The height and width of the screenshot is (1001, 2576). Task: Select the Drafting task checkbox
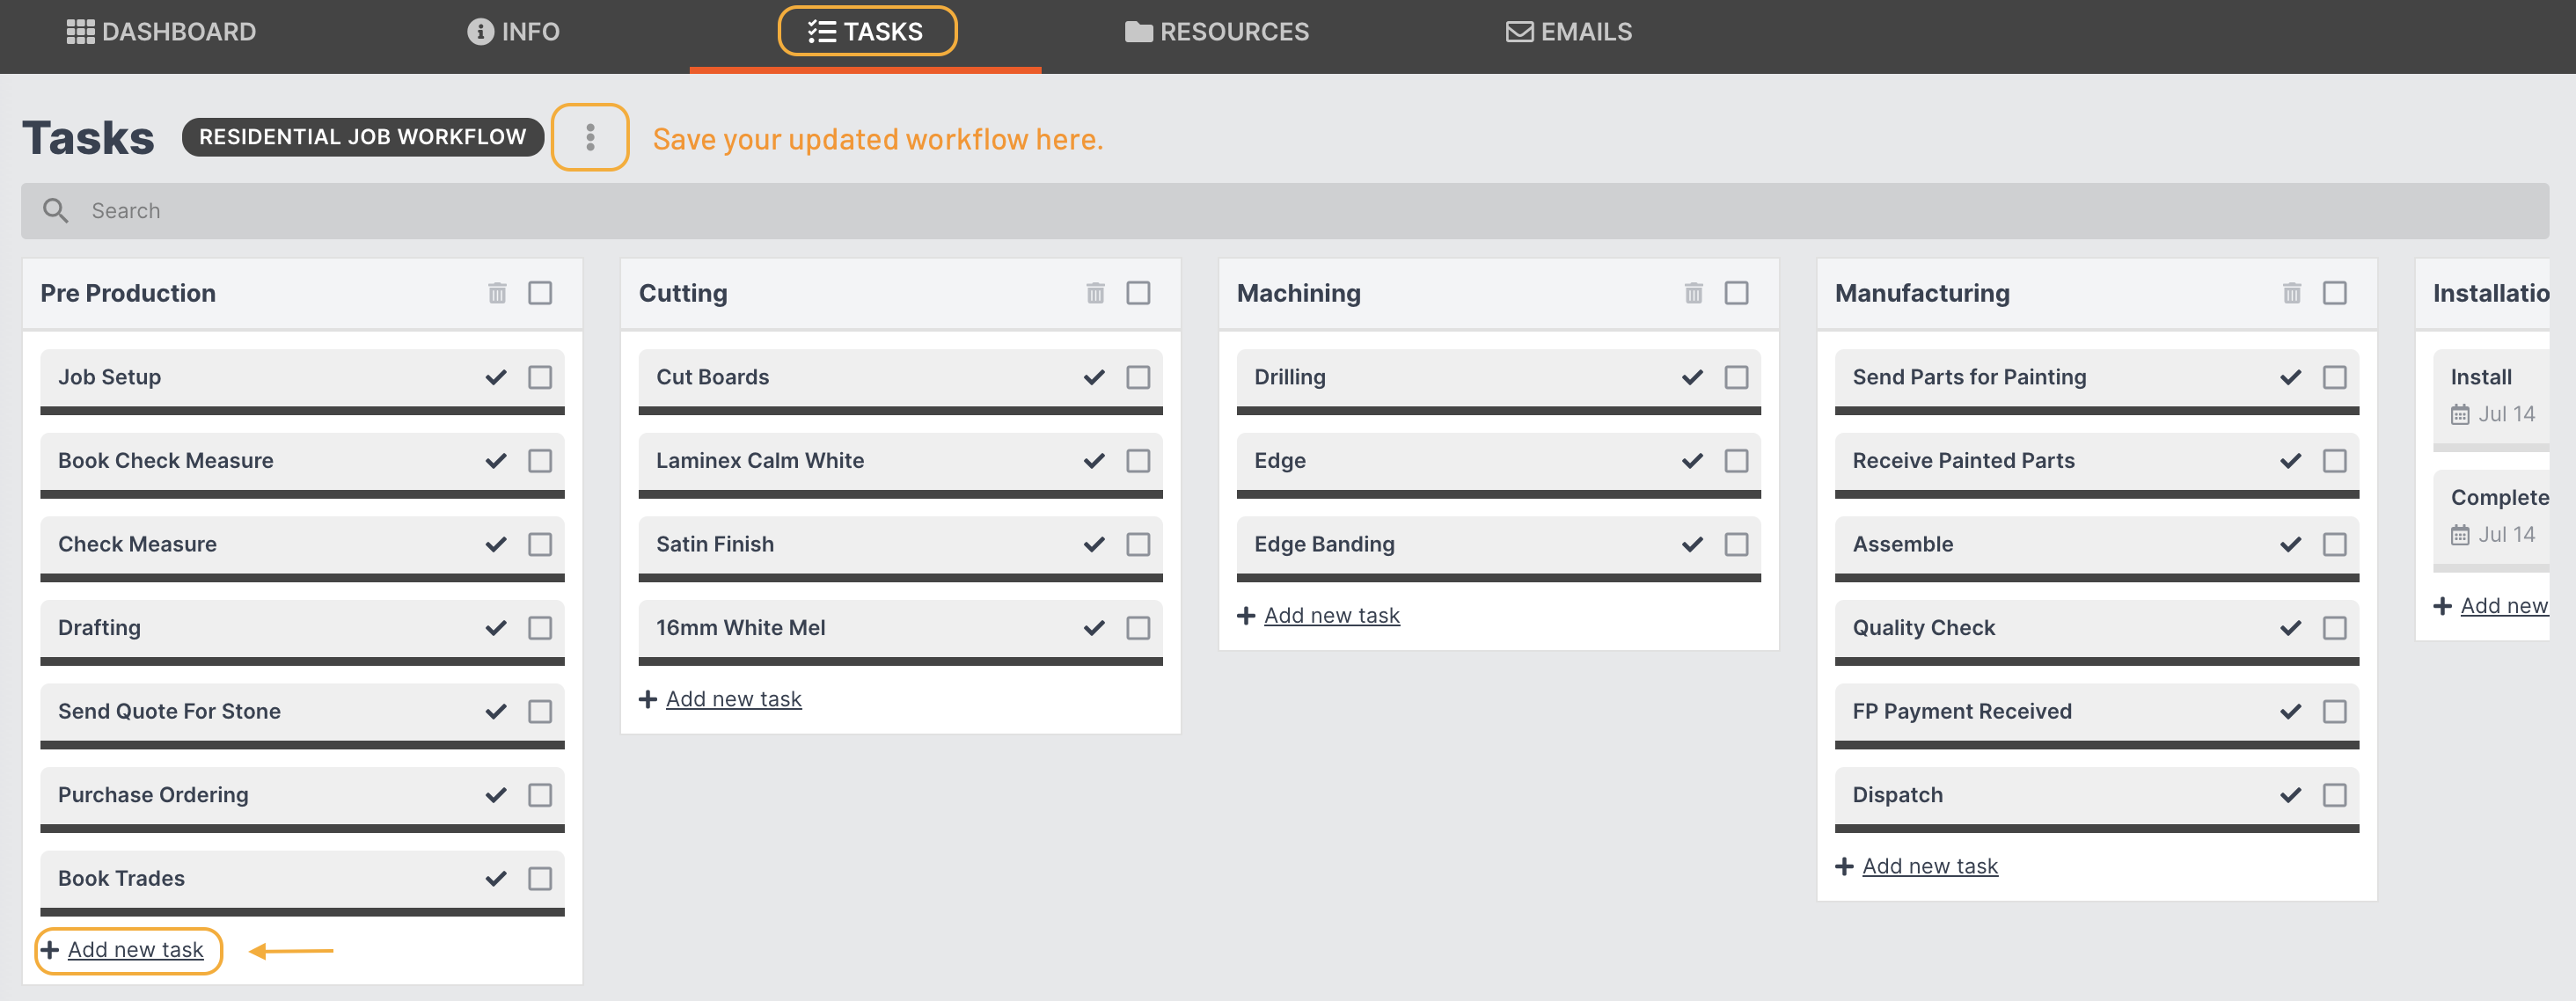[540, 628]
